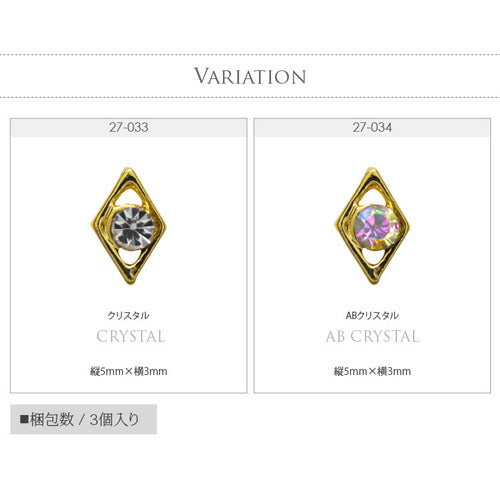Click right card size text 縦5mm×横3mm

point(372,371)
